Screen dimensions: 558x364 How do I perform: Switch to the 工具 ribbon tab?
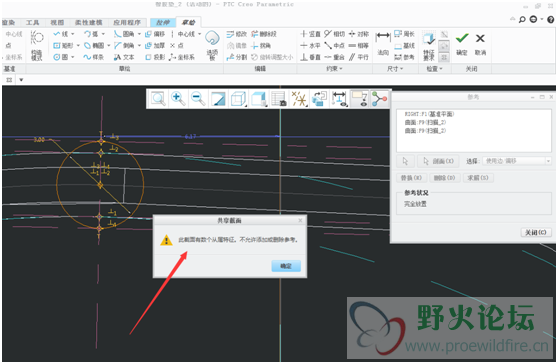point(32,22)
